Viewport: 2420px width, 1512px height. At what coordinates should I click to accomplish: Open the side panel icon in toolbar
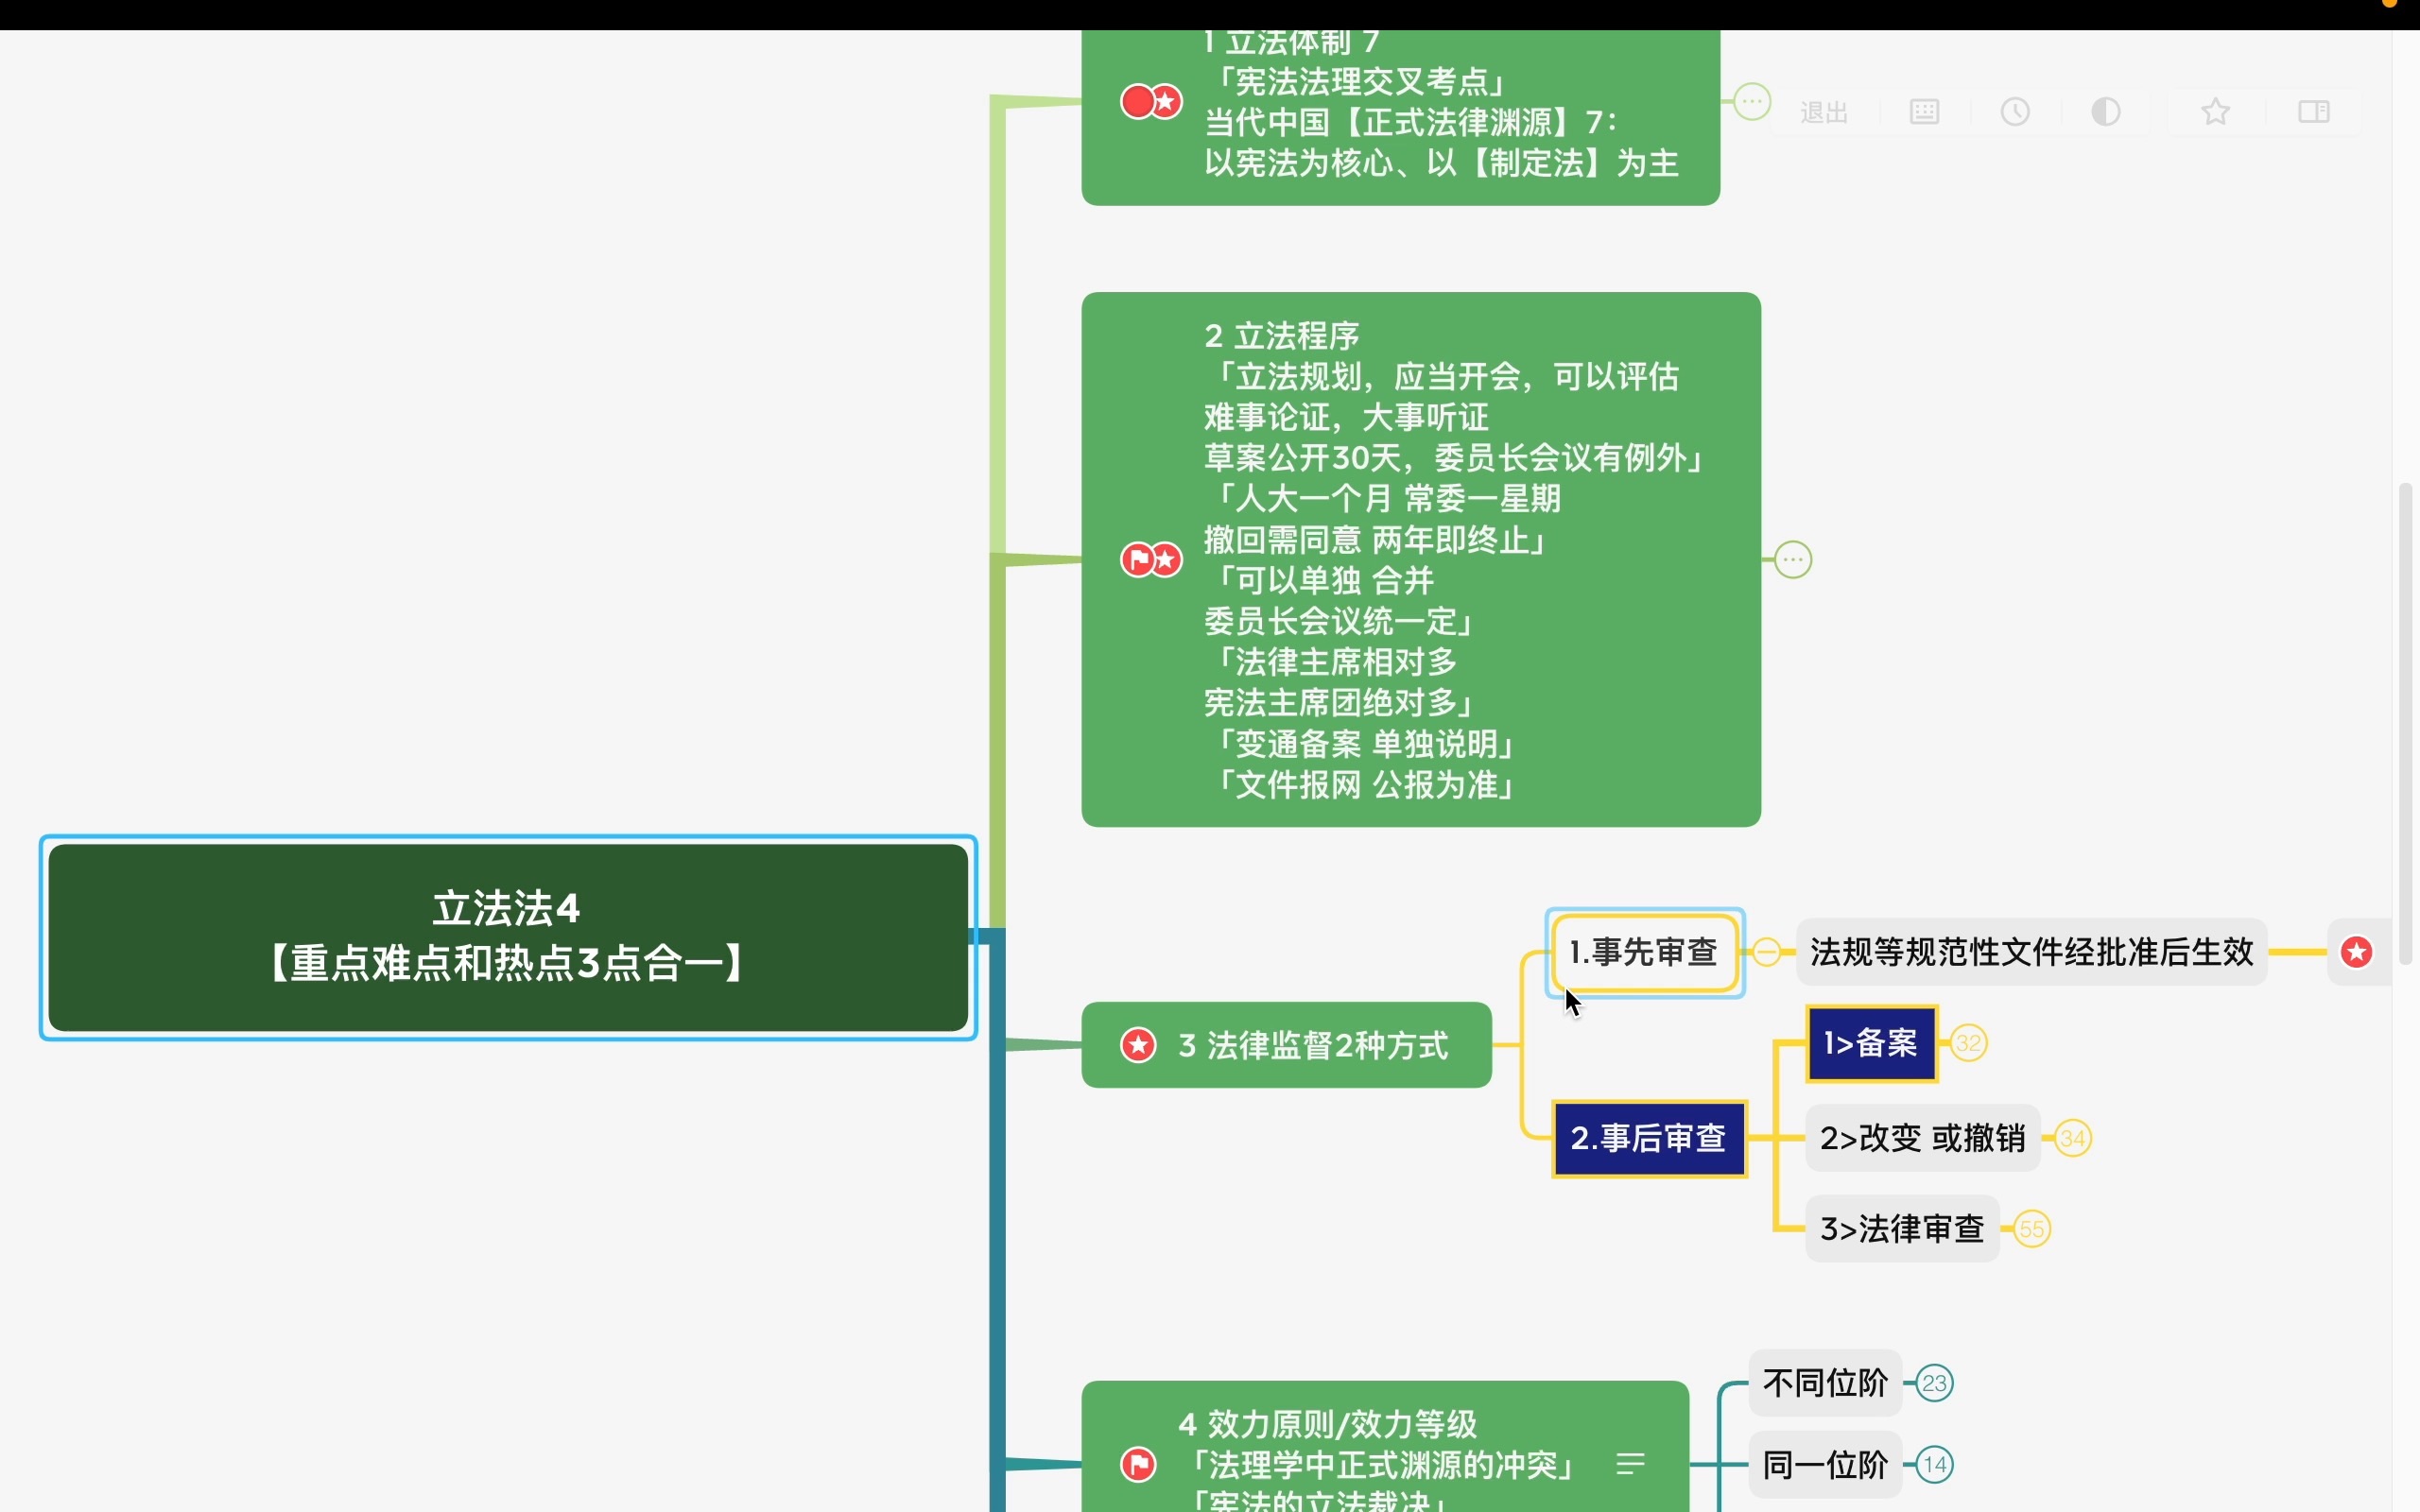(2314, 112)
